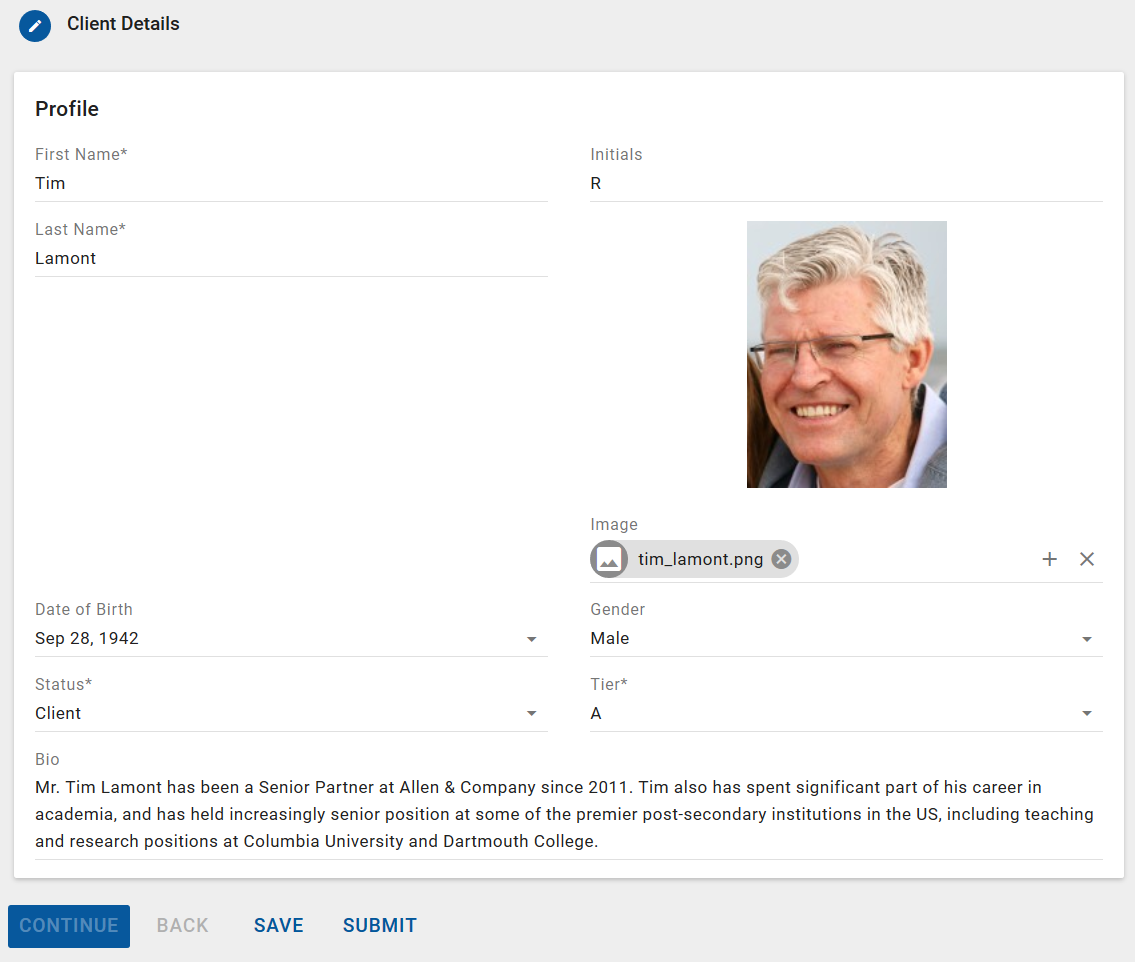Click the First Name field containing Tim
The height and width of the screenshot is (962, 1135).
tap(290, 183)
